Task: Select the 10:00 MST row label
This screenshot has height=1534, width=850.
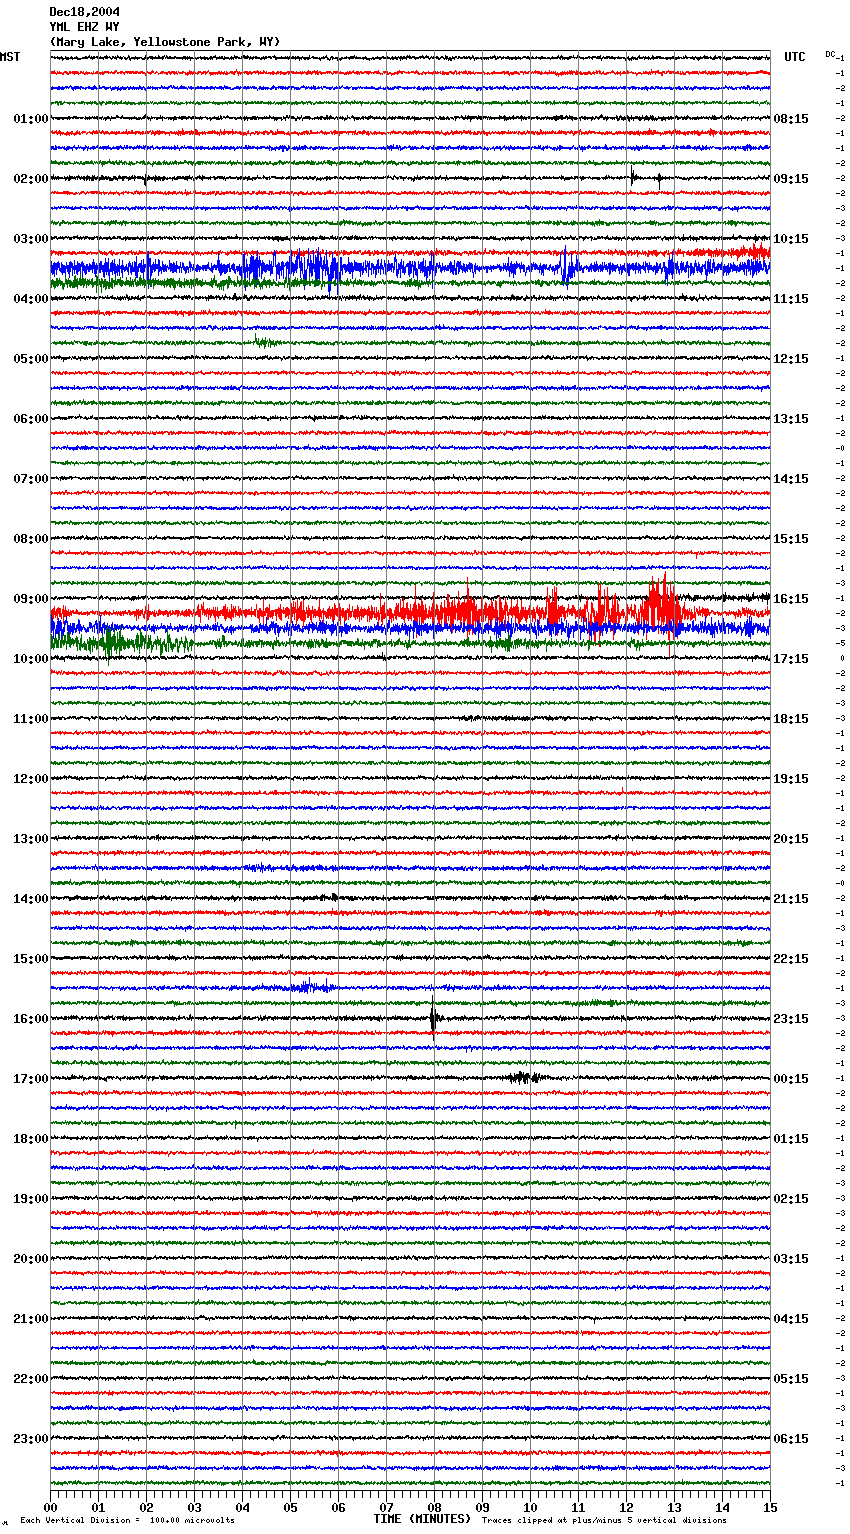Action: click(30, 659)
